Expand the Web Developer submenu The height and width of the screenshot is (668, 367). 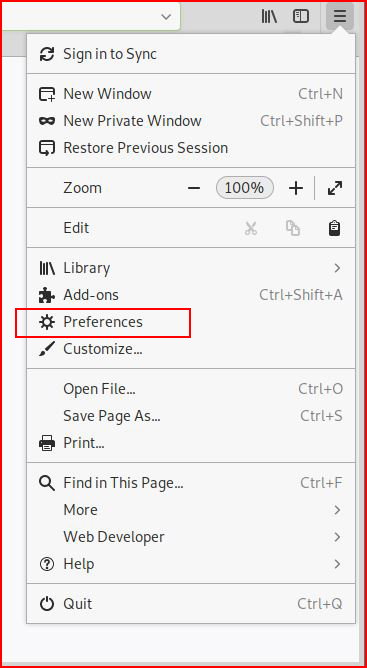pos(191,537)
